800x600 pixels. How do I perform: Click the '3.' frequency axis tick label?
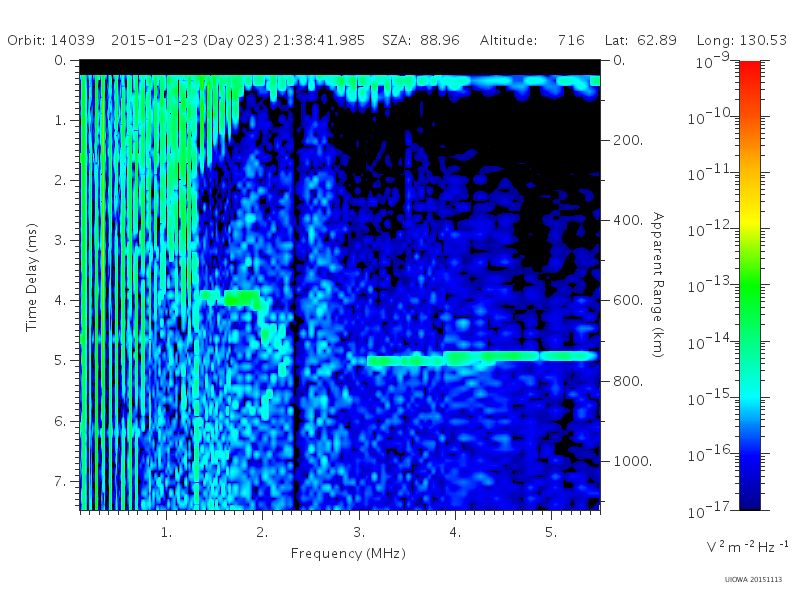[x=359, y=533]
